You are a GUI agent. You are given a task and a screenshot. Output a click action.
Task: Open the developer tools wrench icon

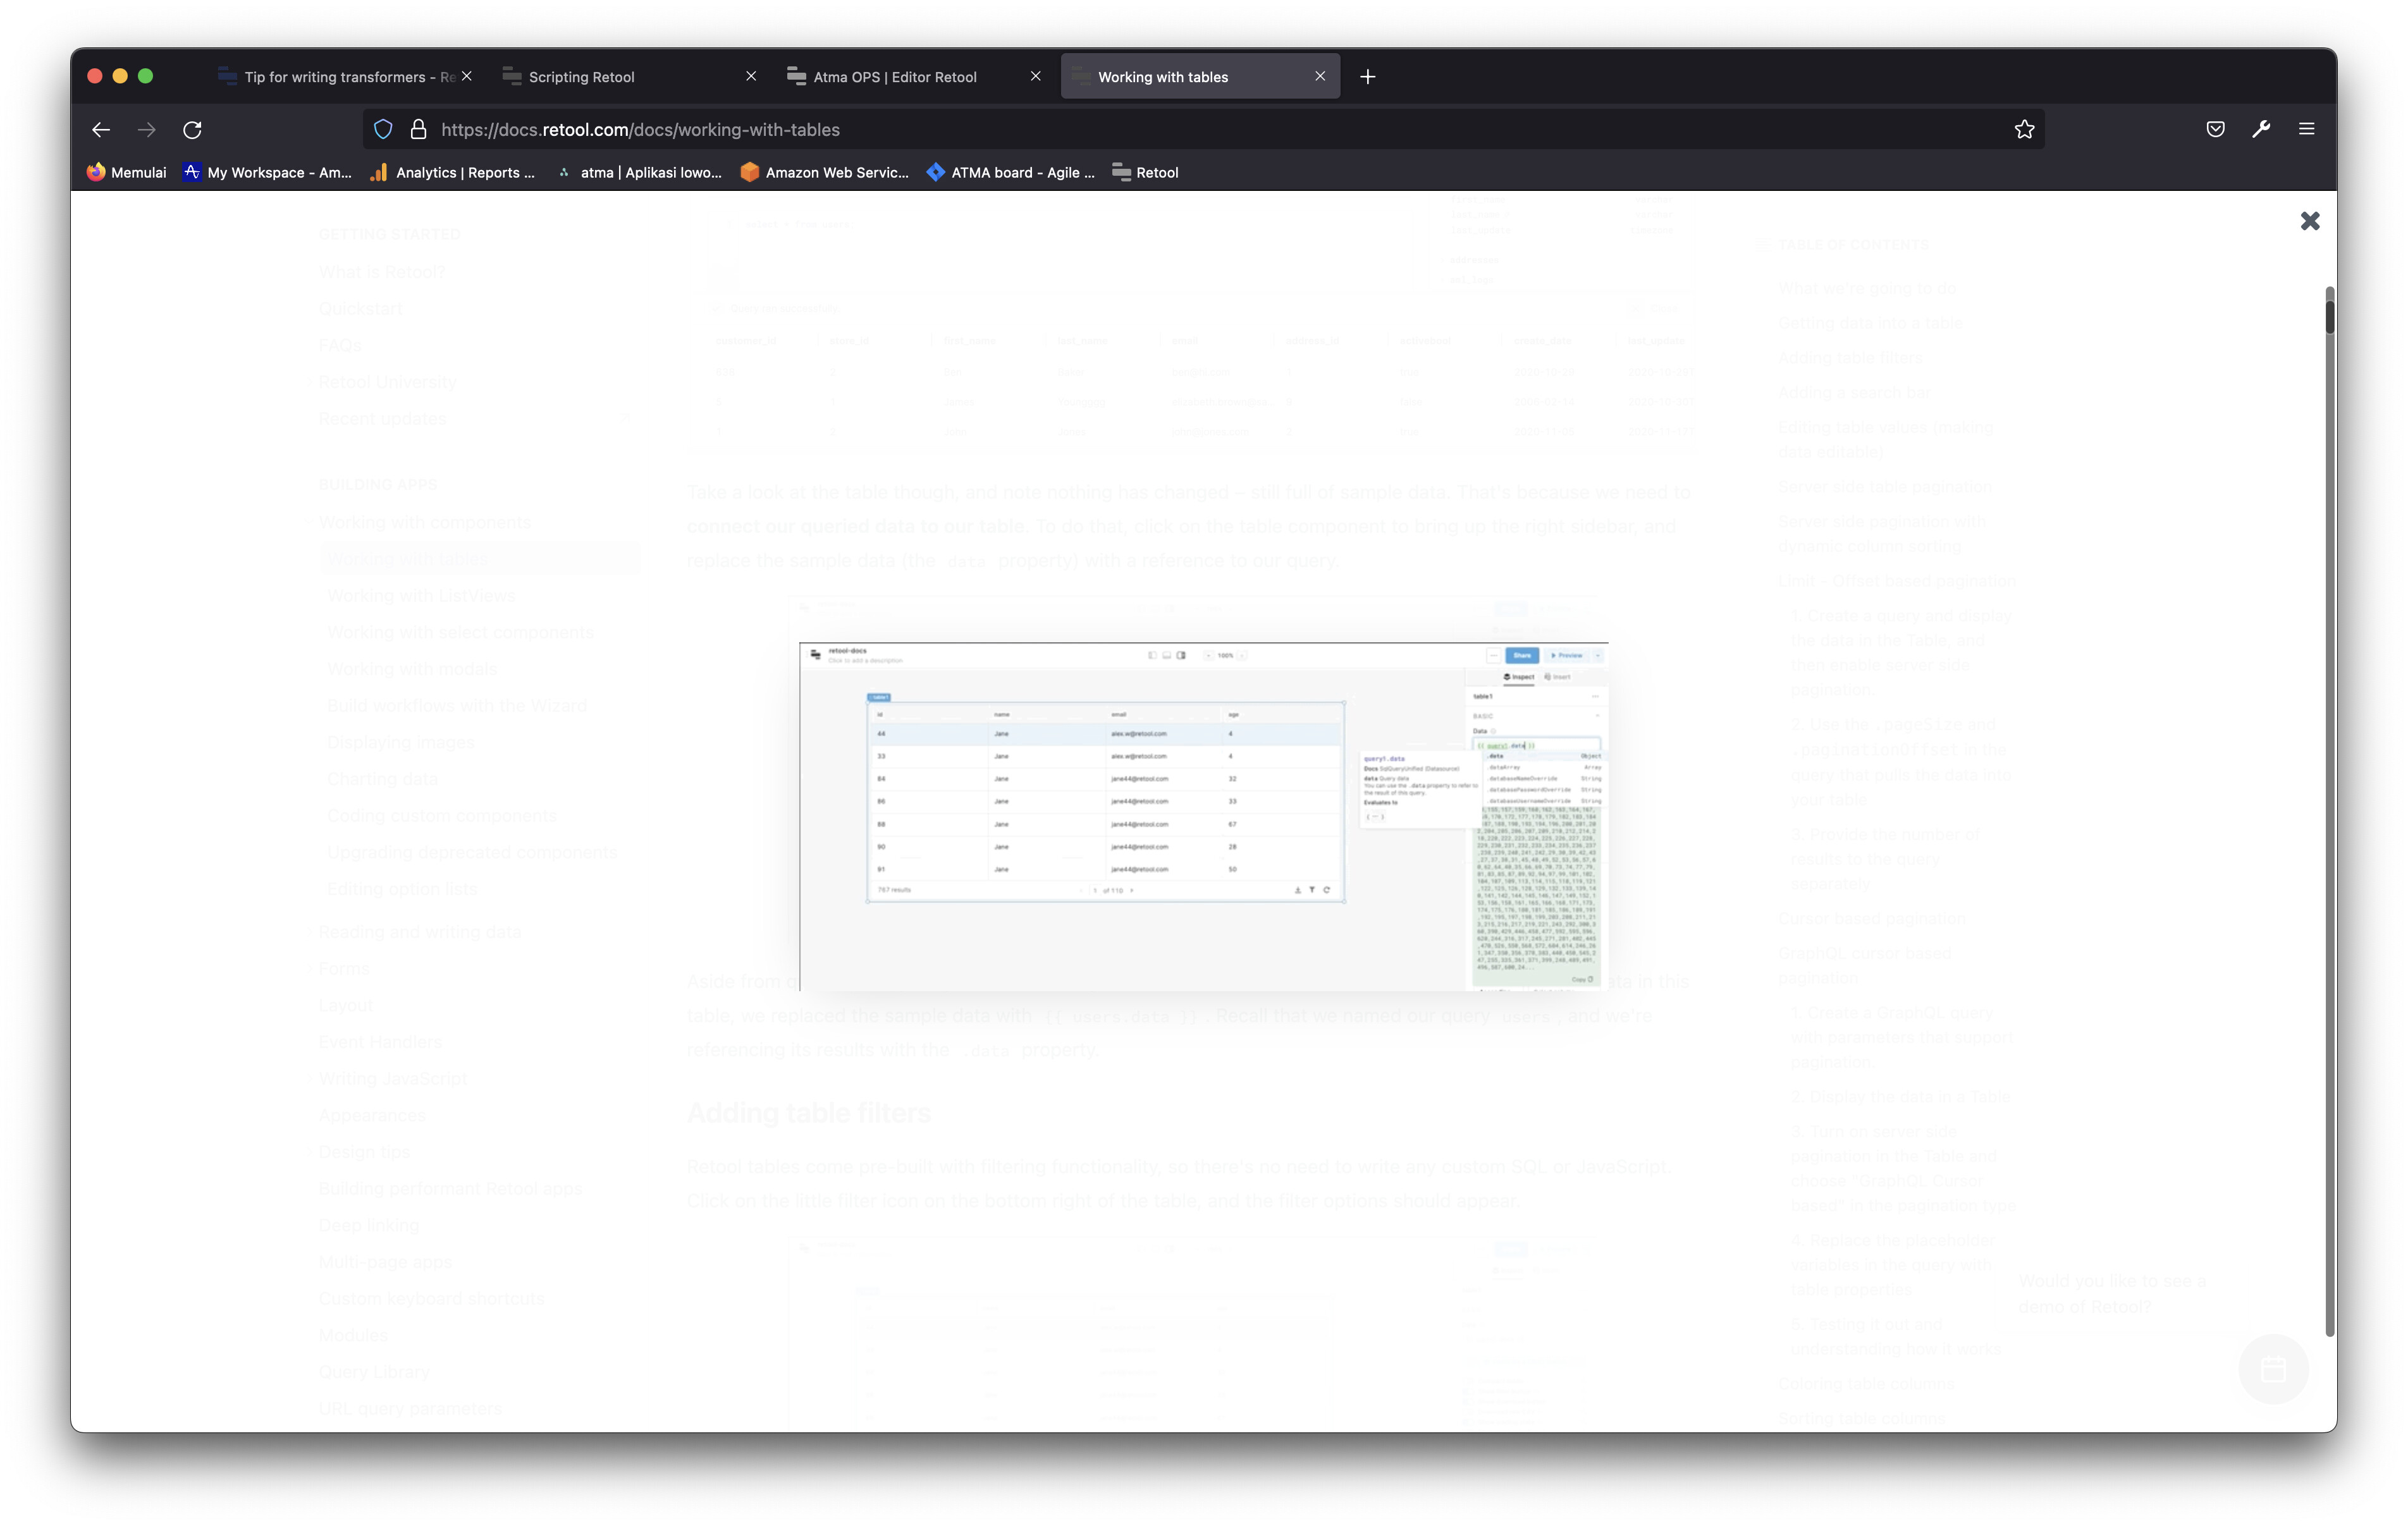coord(2260,129)
